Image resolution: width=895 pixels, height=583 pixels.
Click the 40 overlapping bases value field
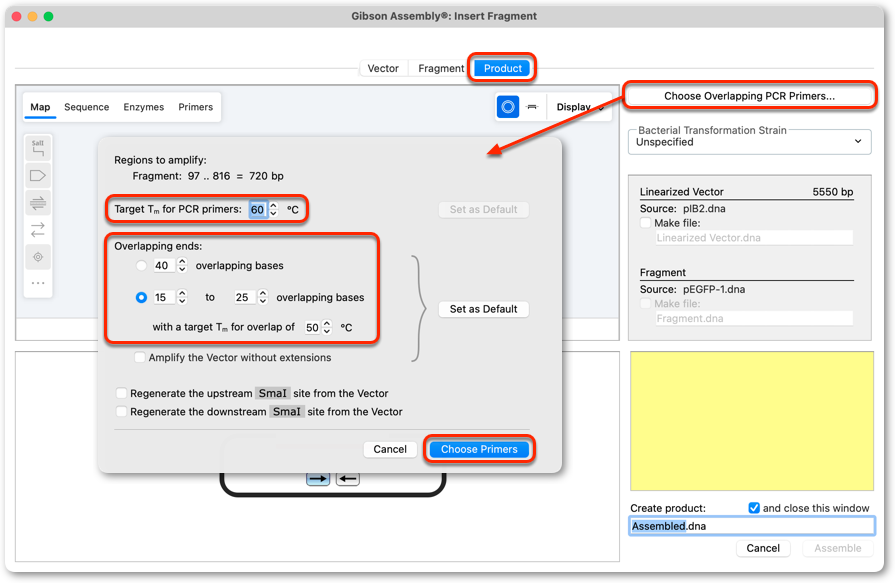[163, 266]
